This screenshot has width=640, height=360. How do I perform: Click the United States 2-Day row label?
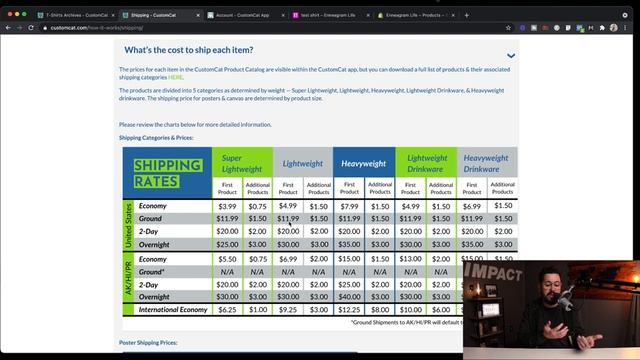(148, 231)
